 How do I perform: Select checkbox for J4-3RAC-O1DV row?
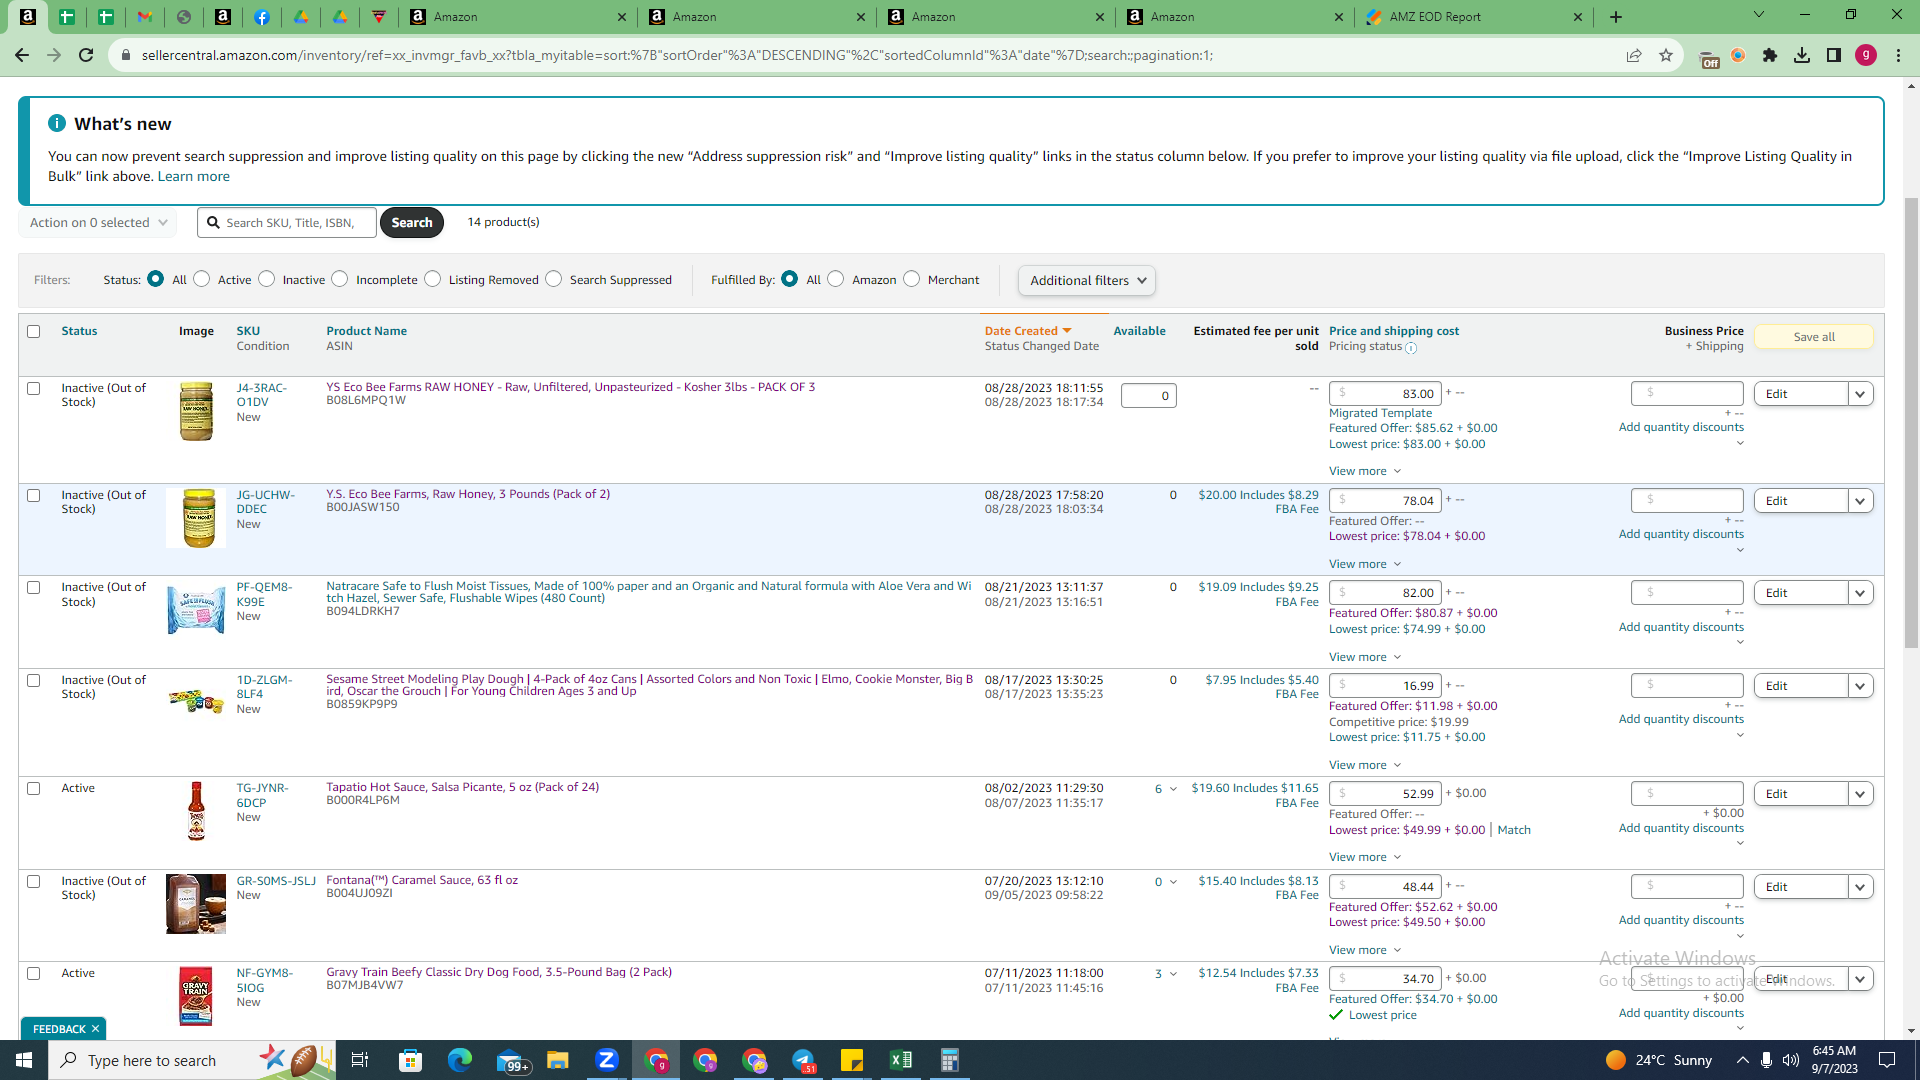coord(34,388)
